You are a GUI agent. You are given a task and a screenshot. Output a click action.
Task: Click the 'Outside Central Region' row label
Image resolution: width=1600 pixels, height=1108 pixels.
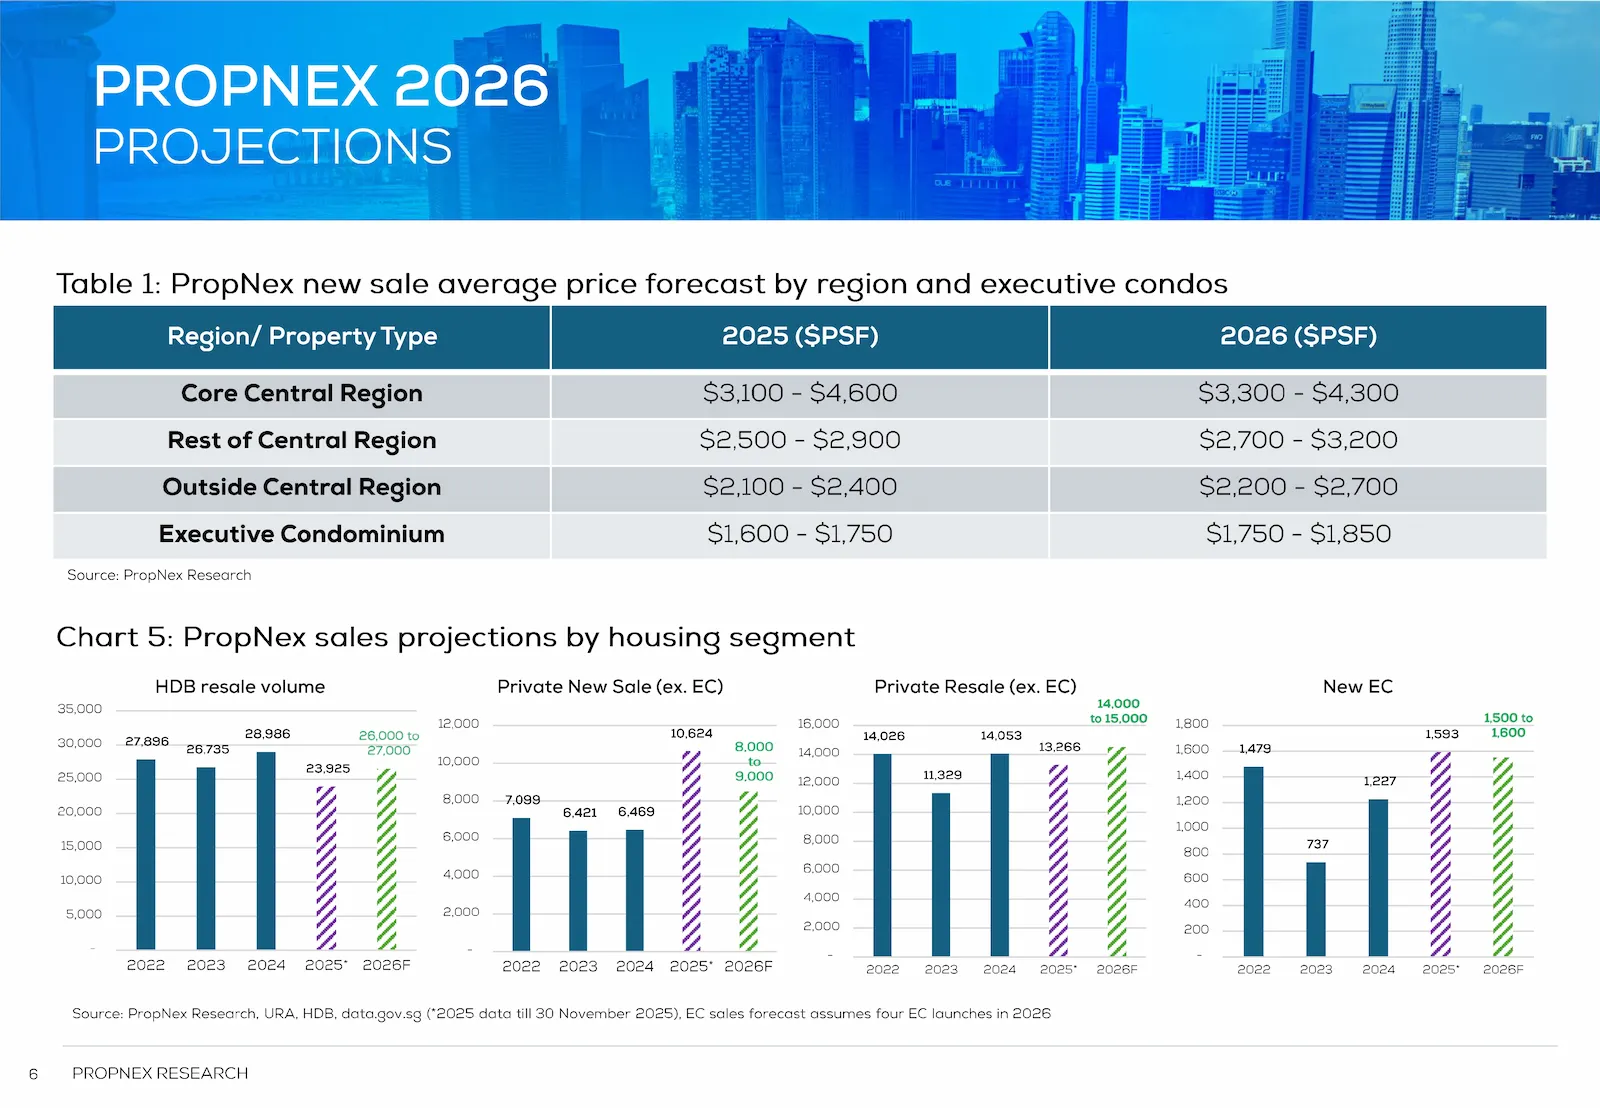click(x=302, y=488)
